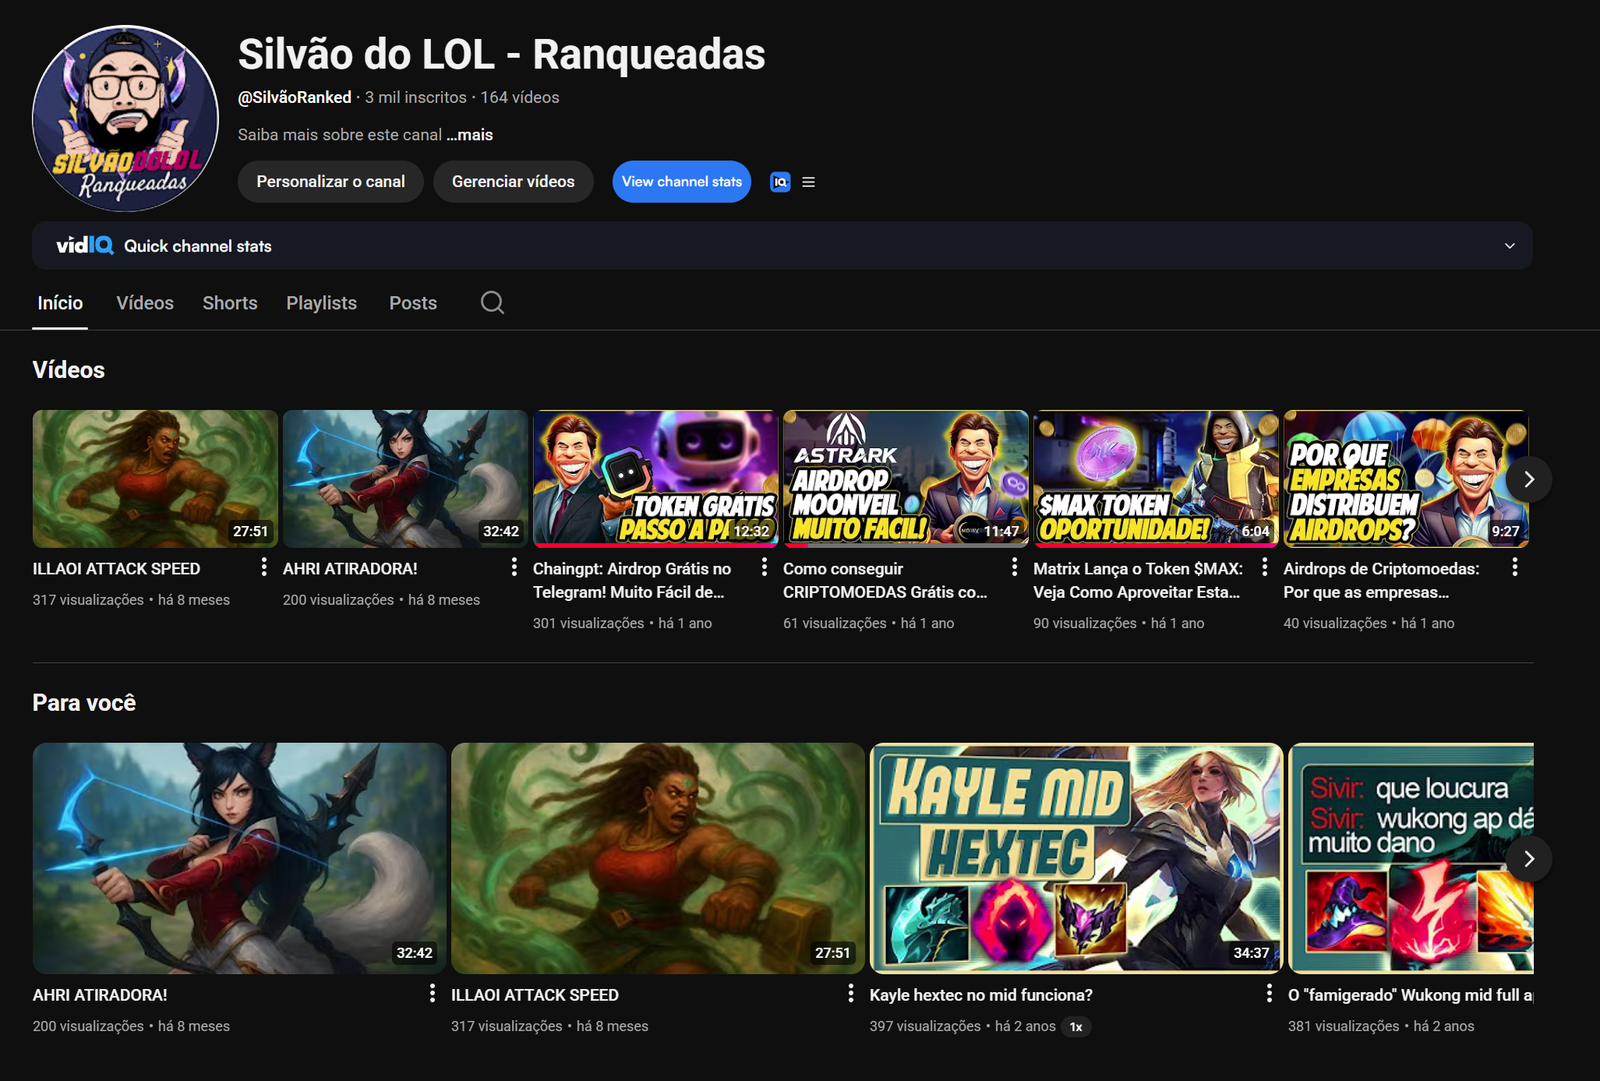Screen dimensions: 1600x1081
Task: Play the Illaoi thumbnail in Vídeos row
Action: (155, 479)
